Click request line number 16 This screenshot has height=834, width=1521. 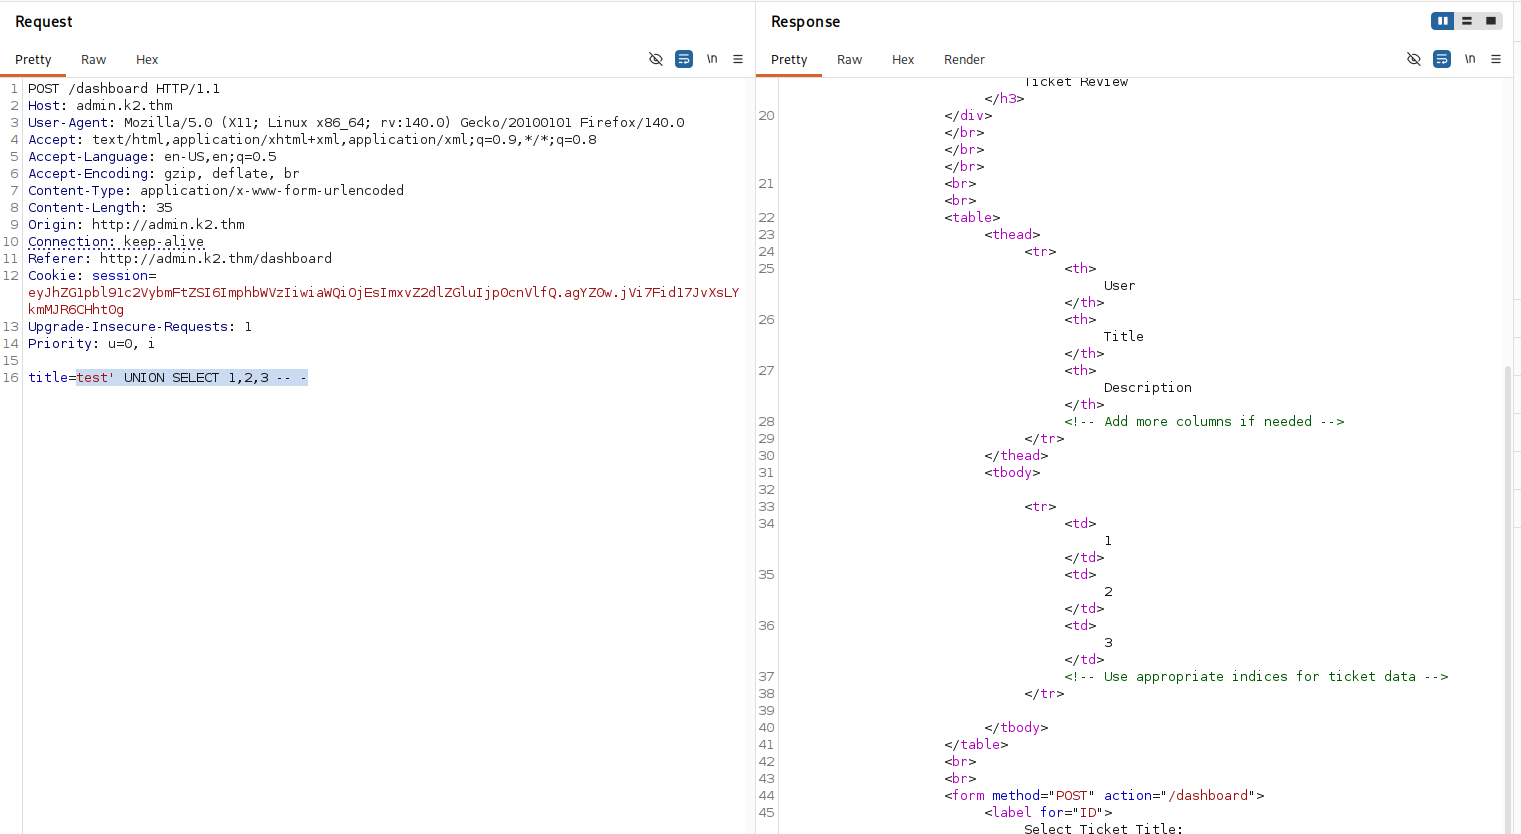(11, 377)
